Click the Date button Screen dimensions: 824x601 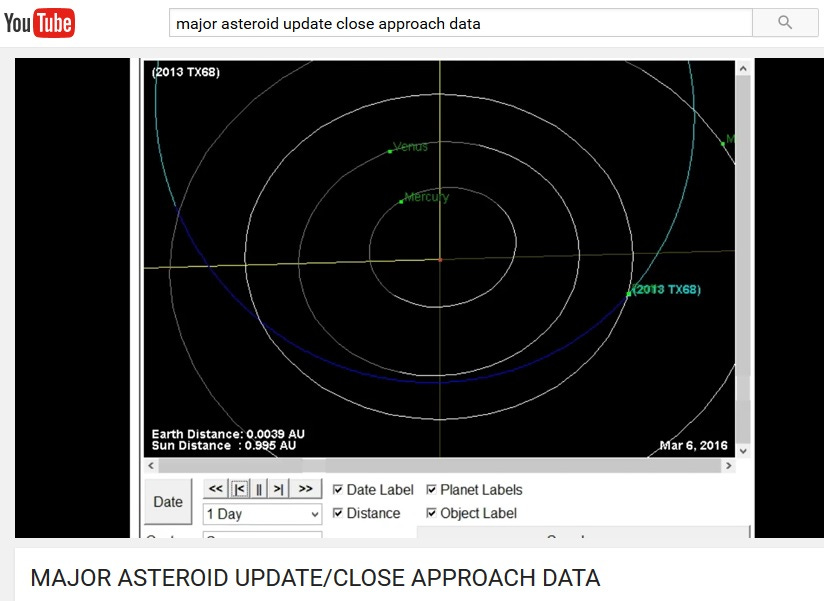point(168,502)
